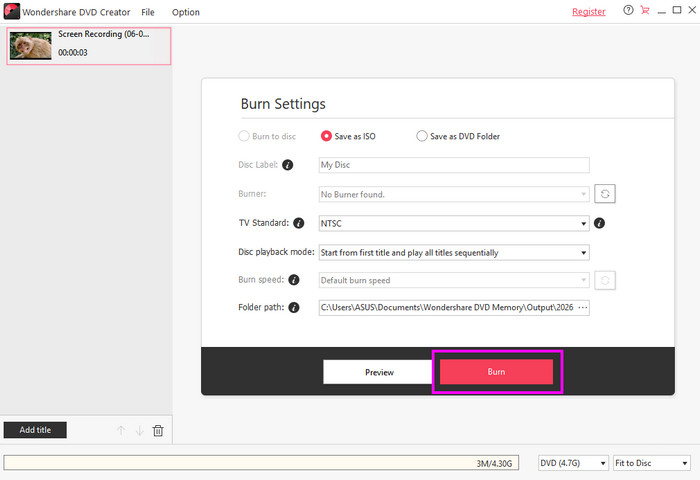Maximize the DVD Creator window

click(677, 10)
